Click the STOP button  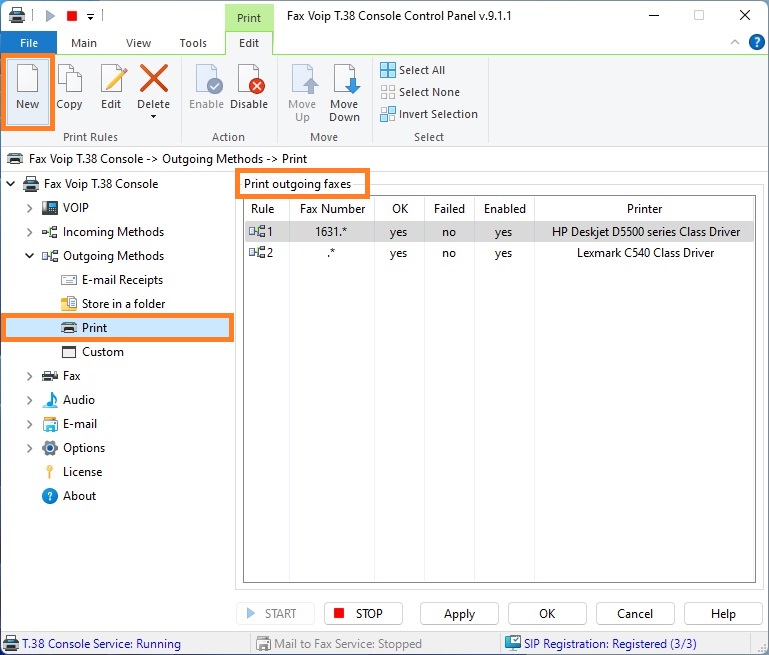(363, 614)
